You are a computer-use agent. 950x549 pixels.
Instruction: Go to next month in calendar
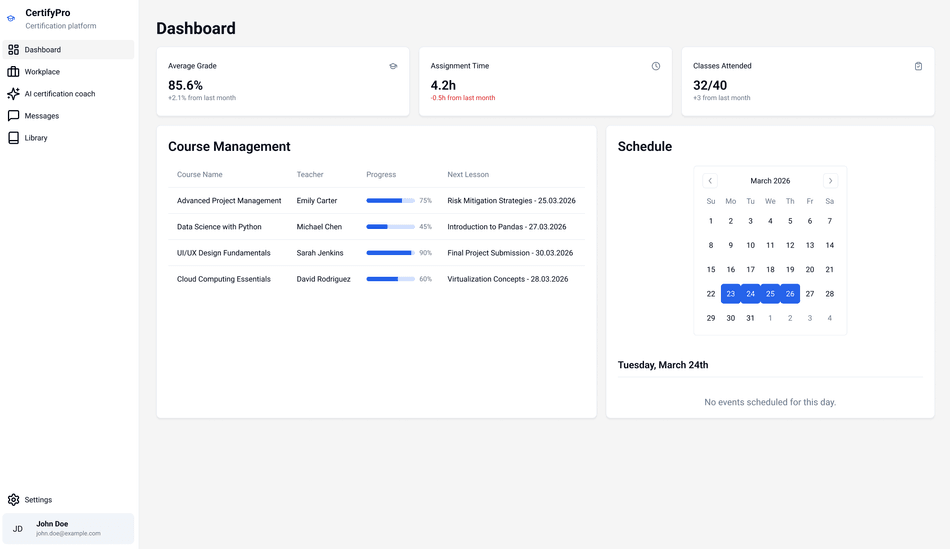click(x=830, y=181)
